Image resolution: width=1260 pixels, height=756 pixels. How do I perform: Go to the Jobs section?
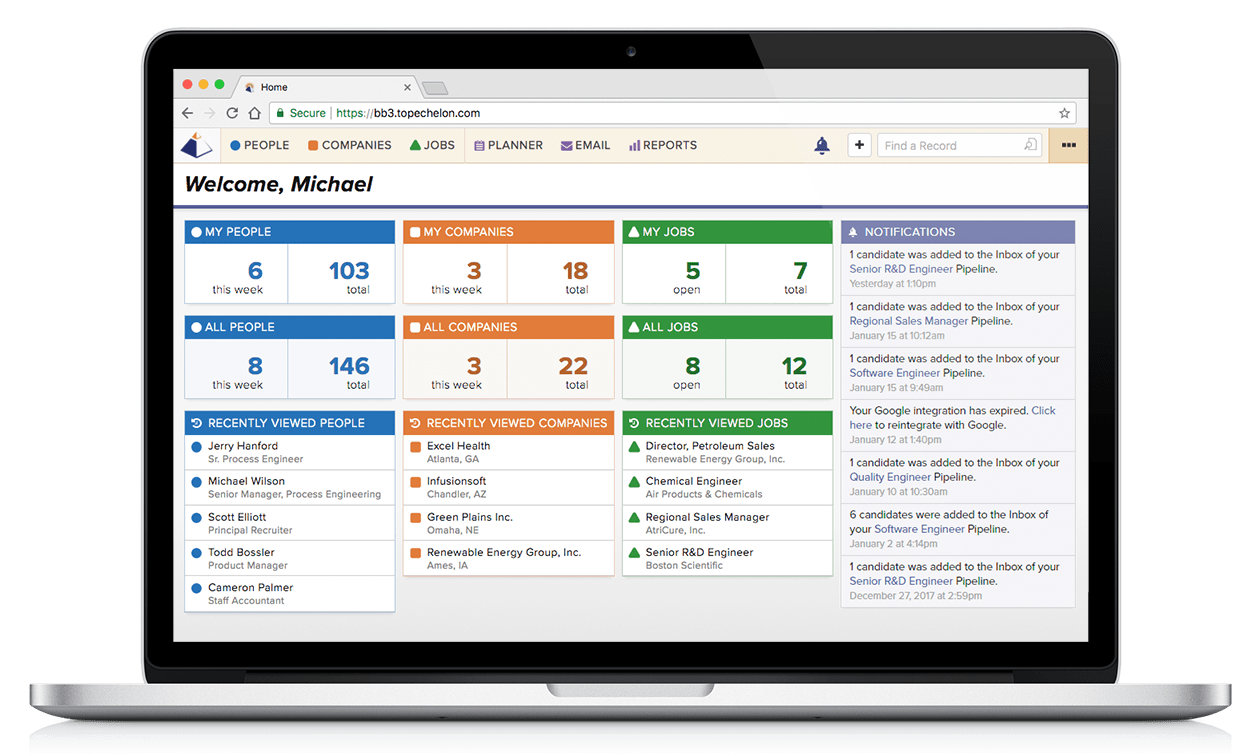click(x=432, y=145)
